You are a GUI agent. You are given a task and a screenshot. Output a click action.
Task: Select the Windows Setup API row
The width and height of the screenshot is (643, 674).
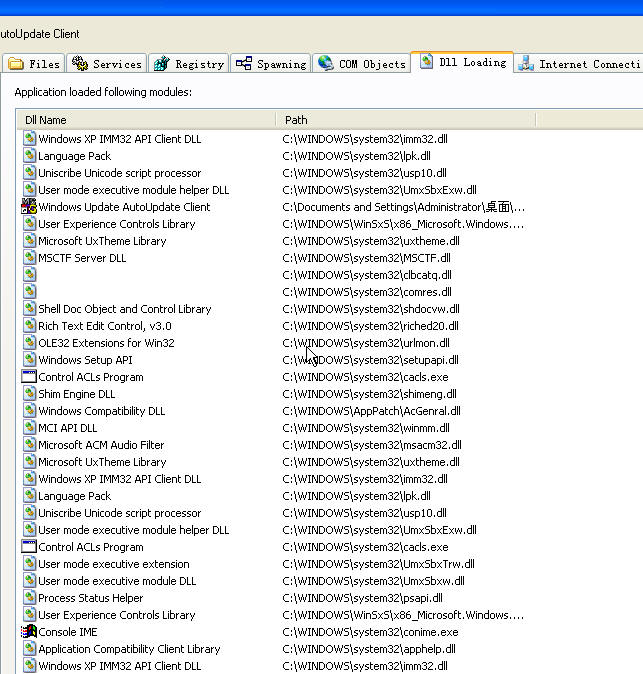85,360
